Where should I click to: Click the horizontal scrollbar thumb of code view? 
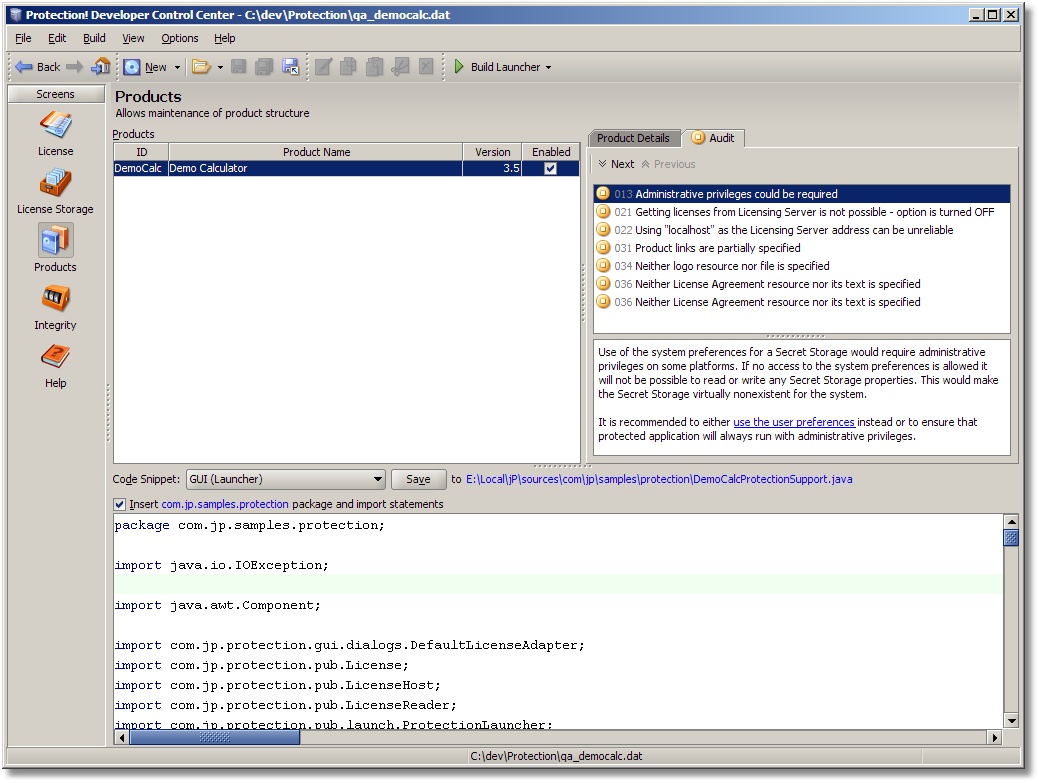point(214,737)
